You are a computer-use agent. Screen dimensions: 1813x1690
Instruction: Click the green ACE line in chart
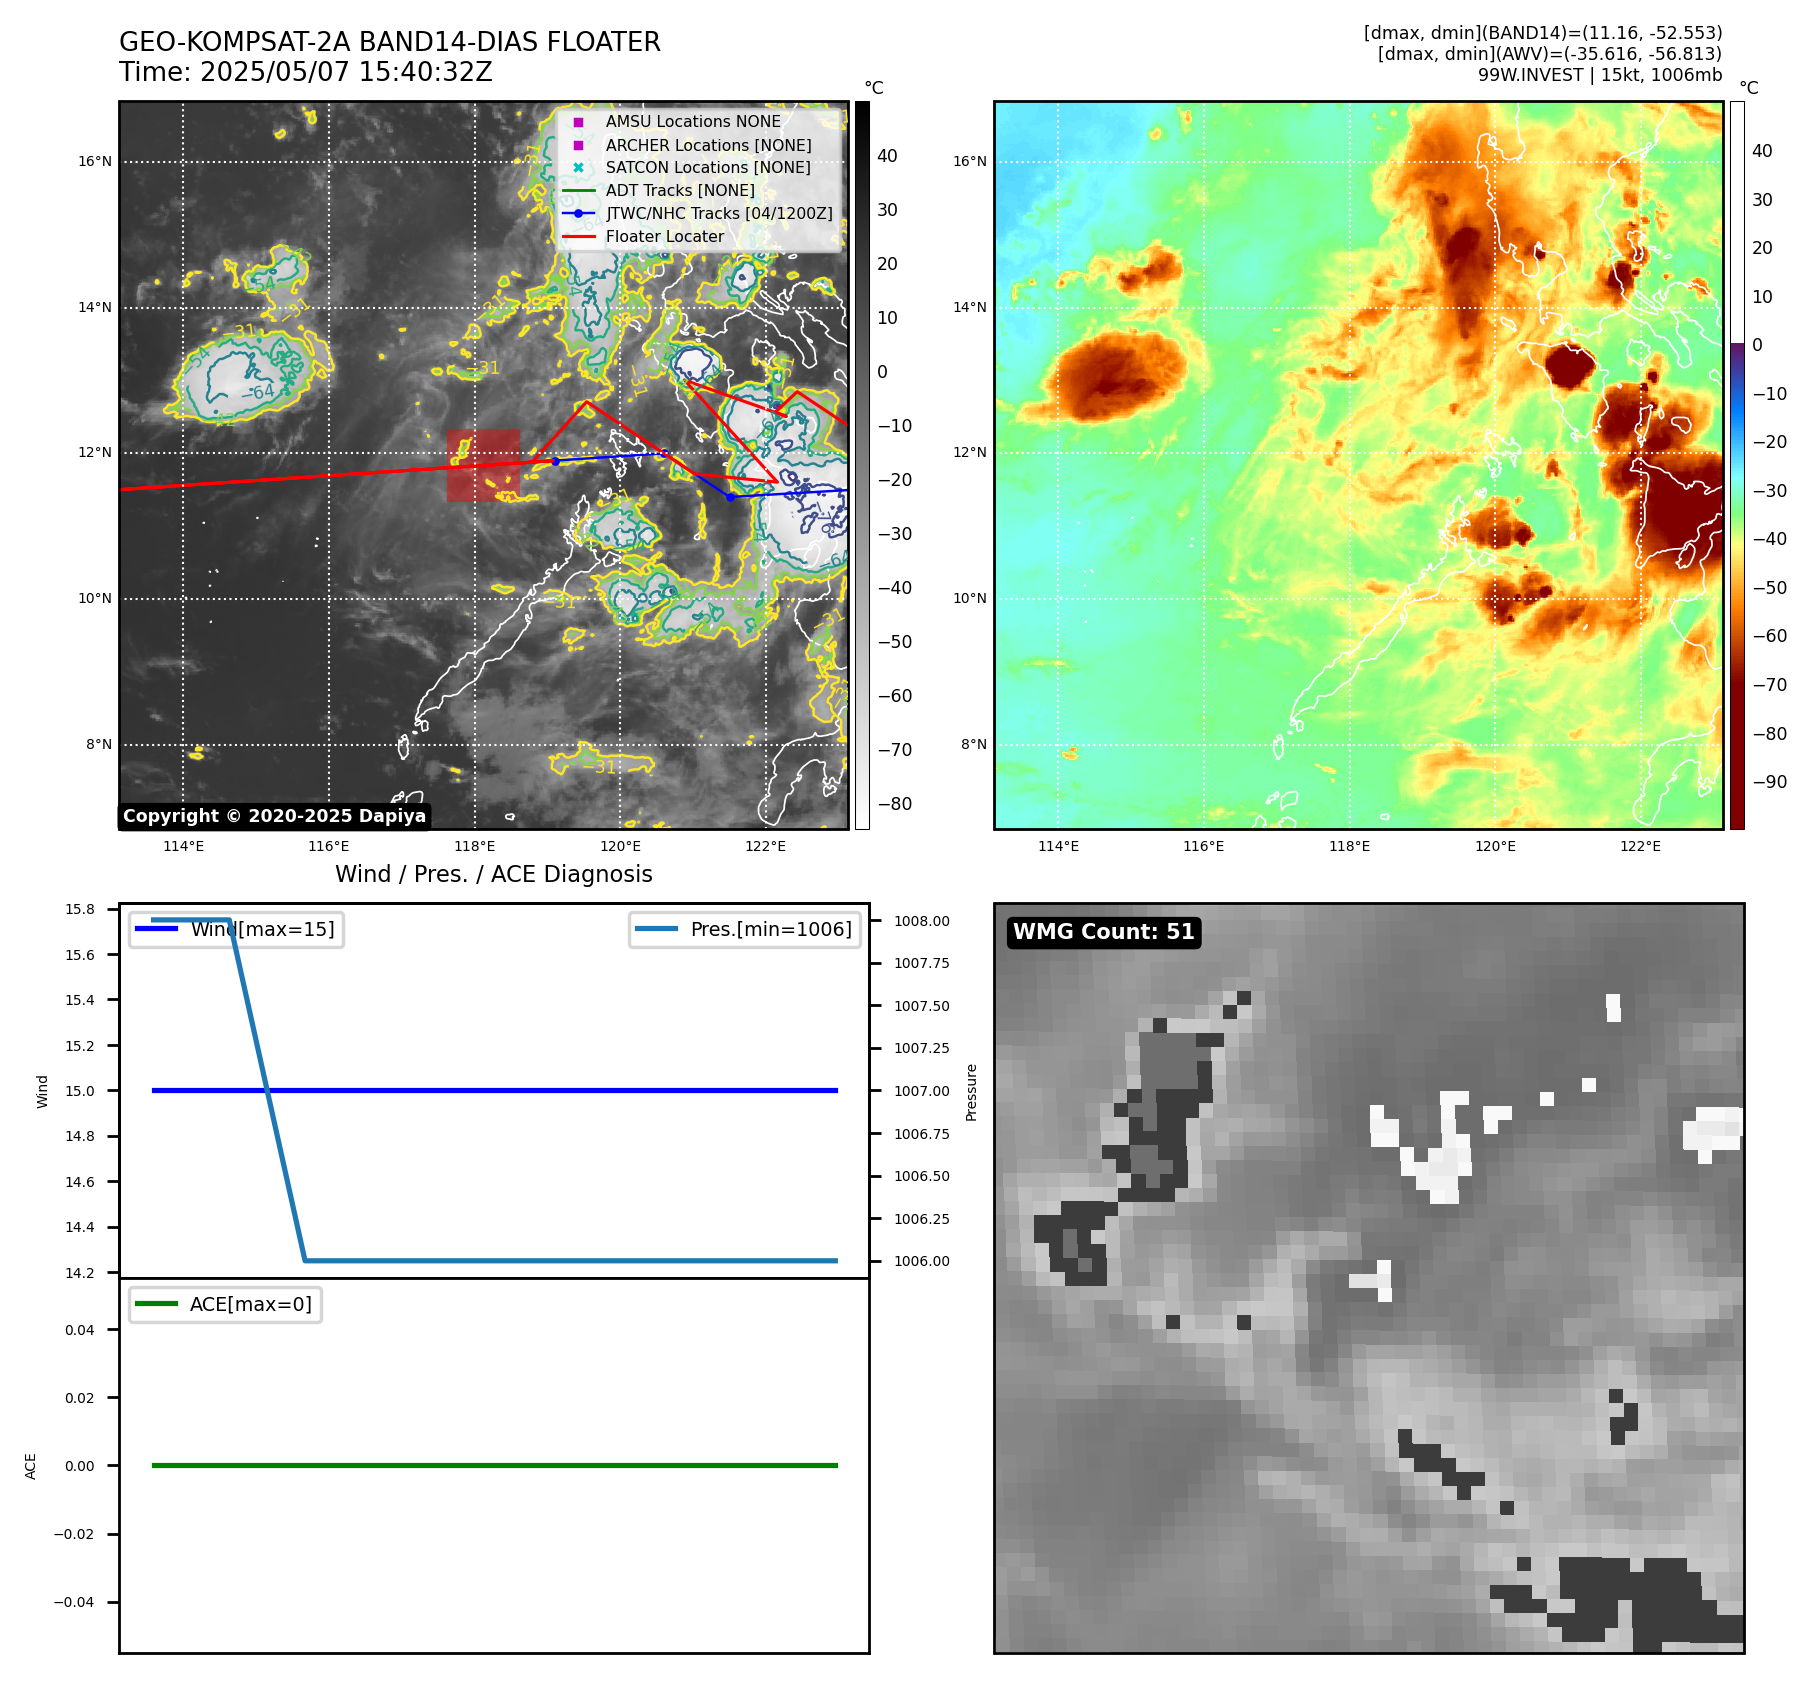pyautogui.click(x=494, y=1465)
